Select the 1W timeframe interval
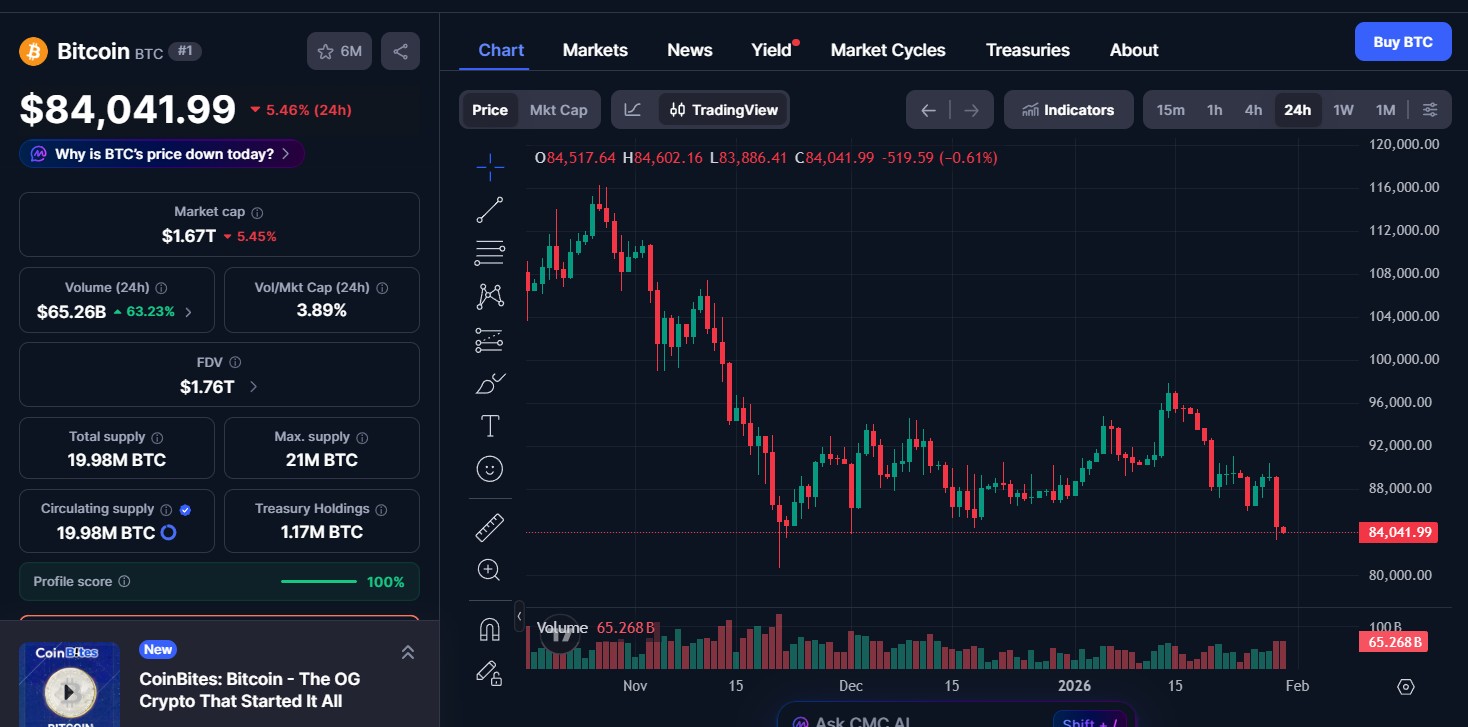This screenshot has width=1468, height=727. 1343,110
